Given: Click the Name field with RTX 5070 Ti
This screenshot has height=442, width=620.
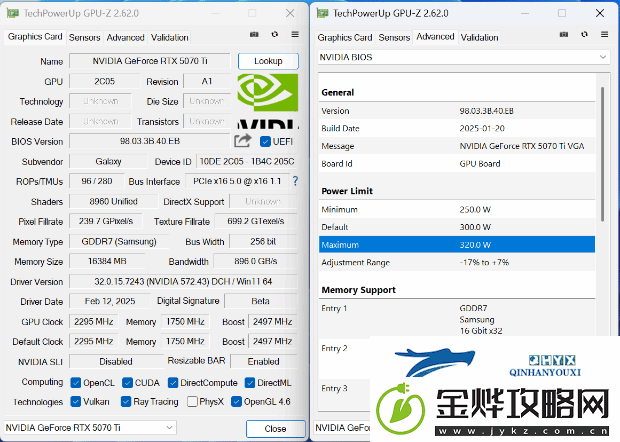Looking at the screenshot, I should (150, 61).
